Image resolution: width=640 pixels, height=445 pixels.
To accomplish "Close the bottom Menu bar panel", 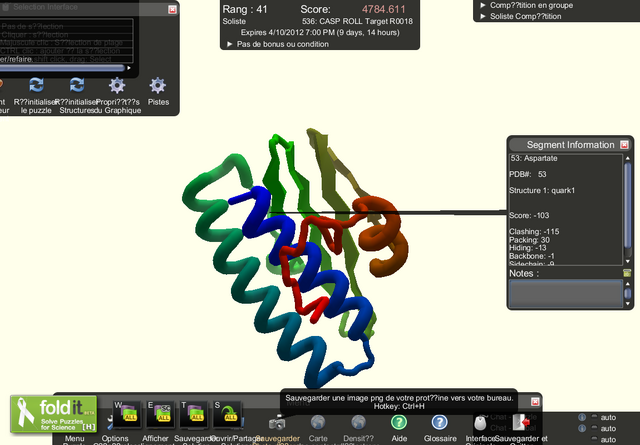I will (x=535, y=402).
